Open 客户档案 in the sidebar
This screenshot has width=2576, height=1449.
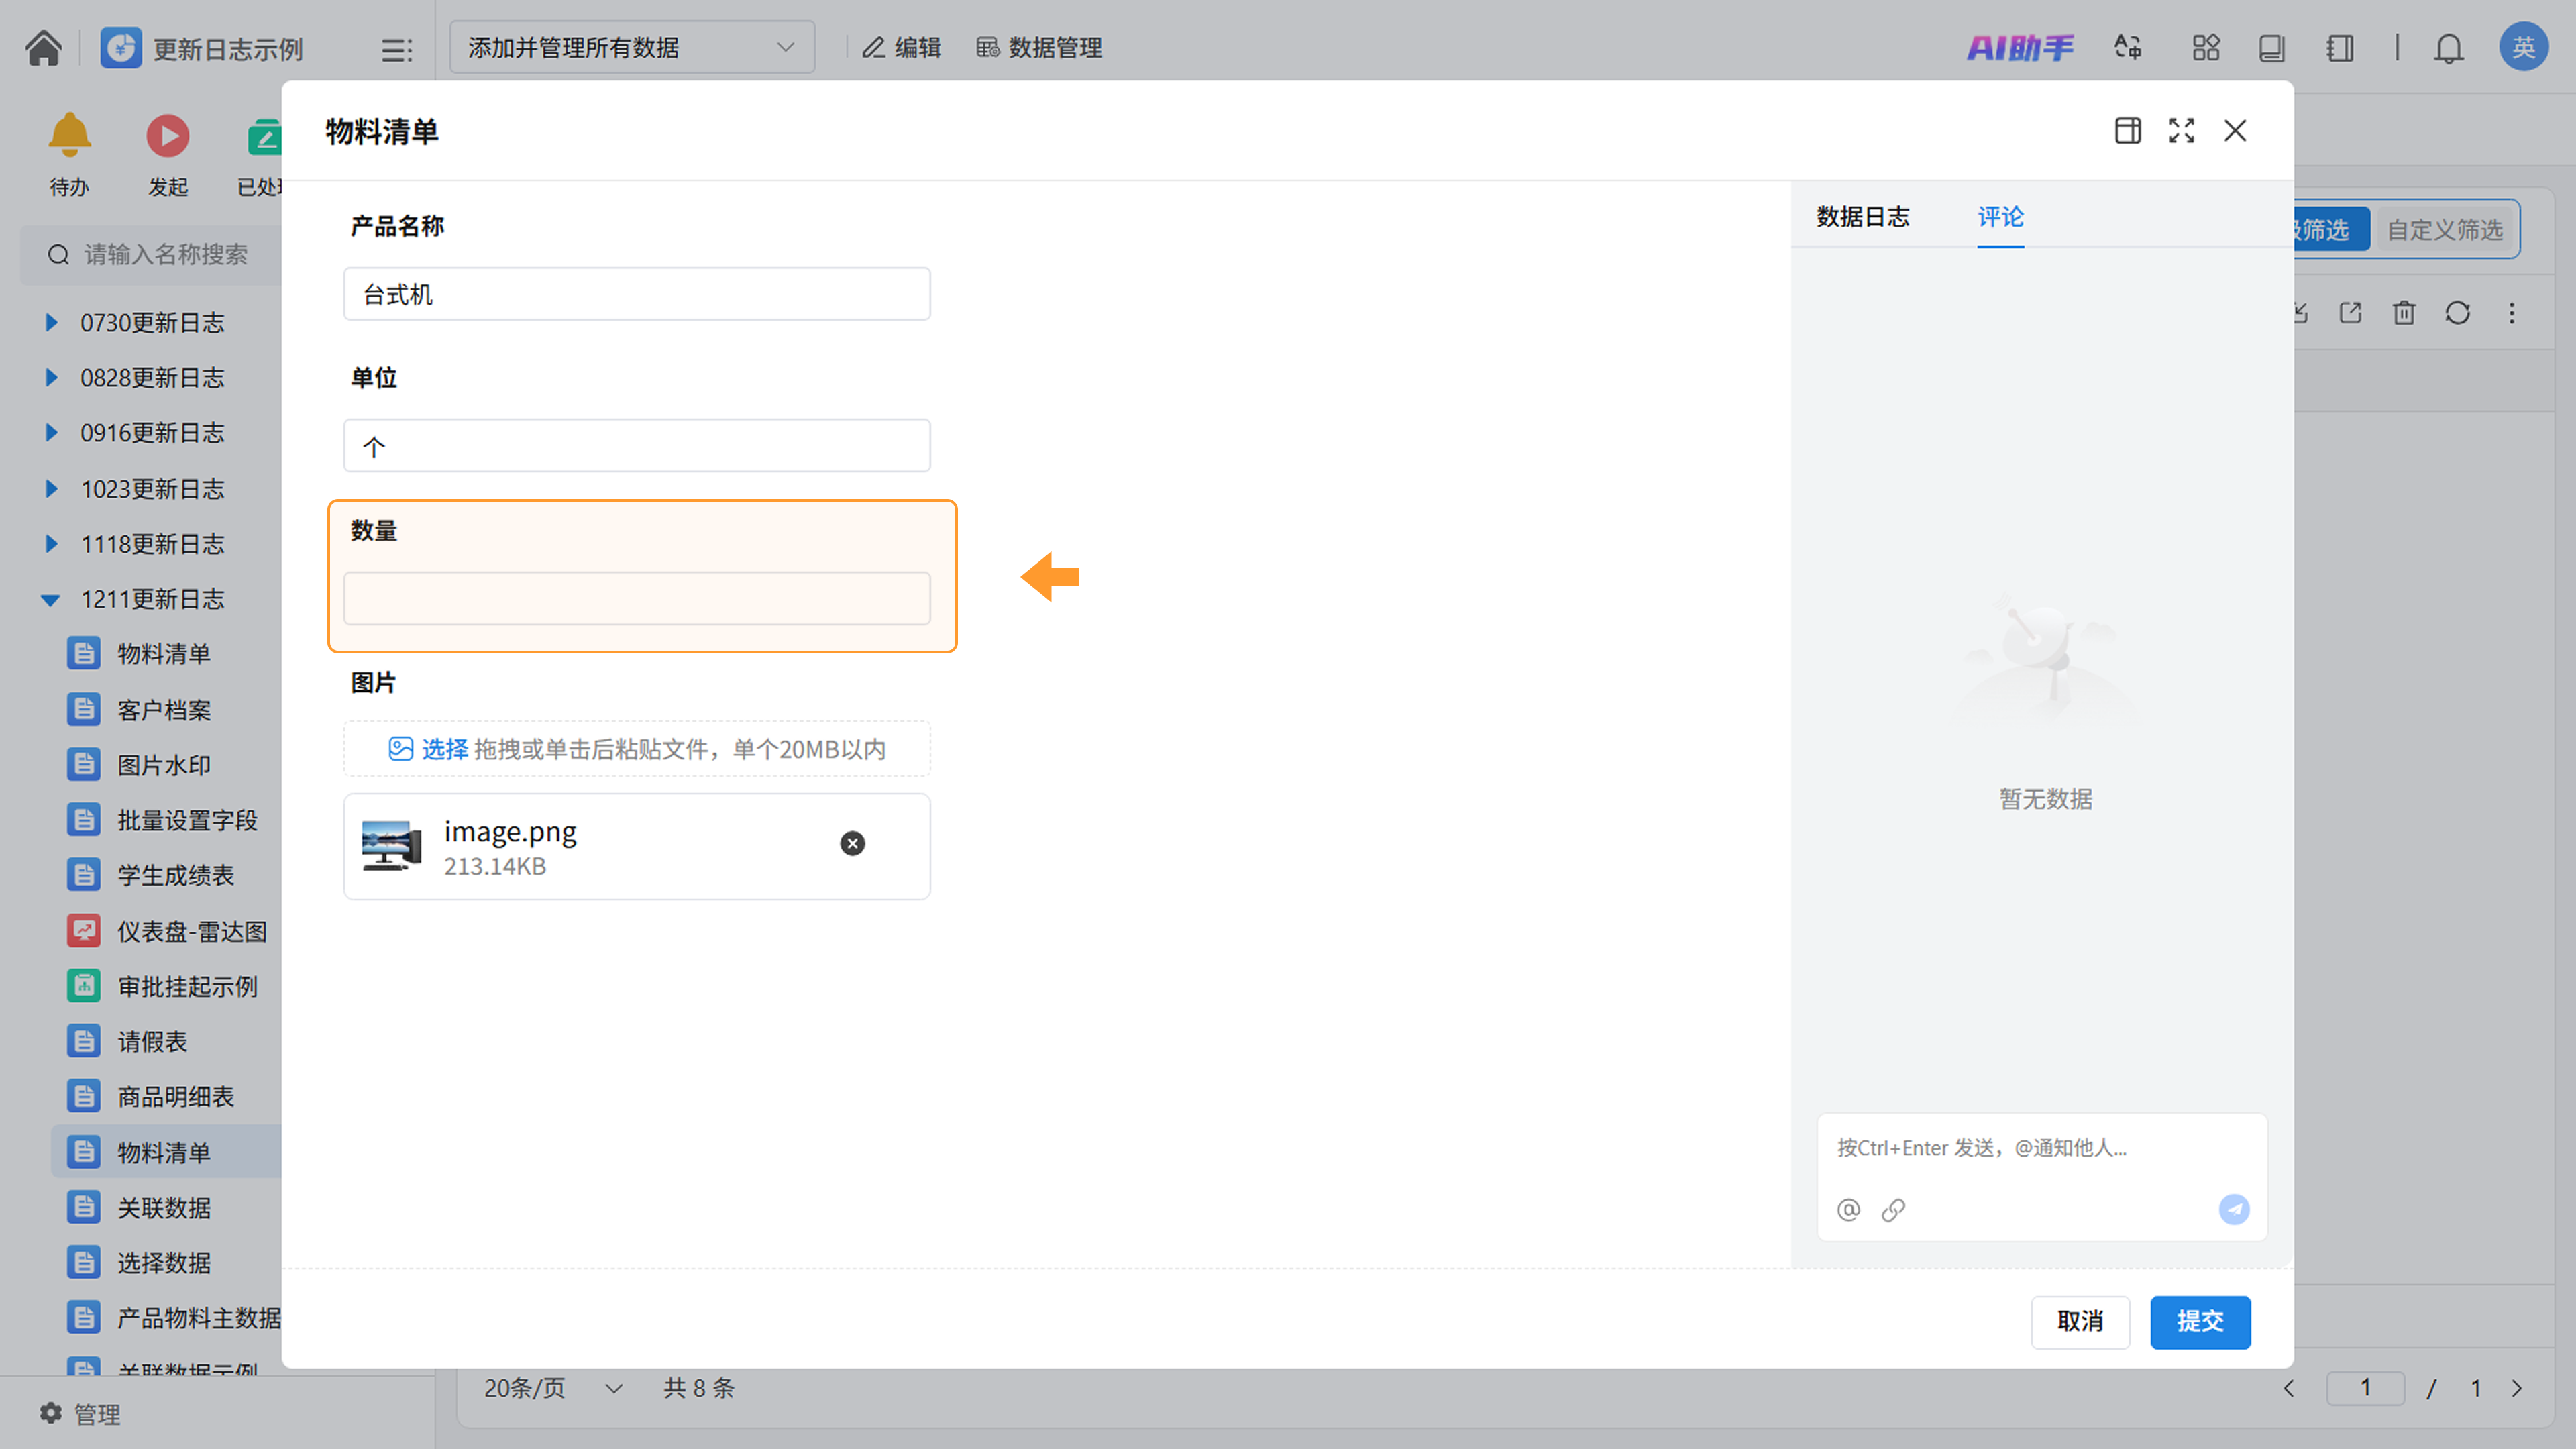tap(164, 710)
